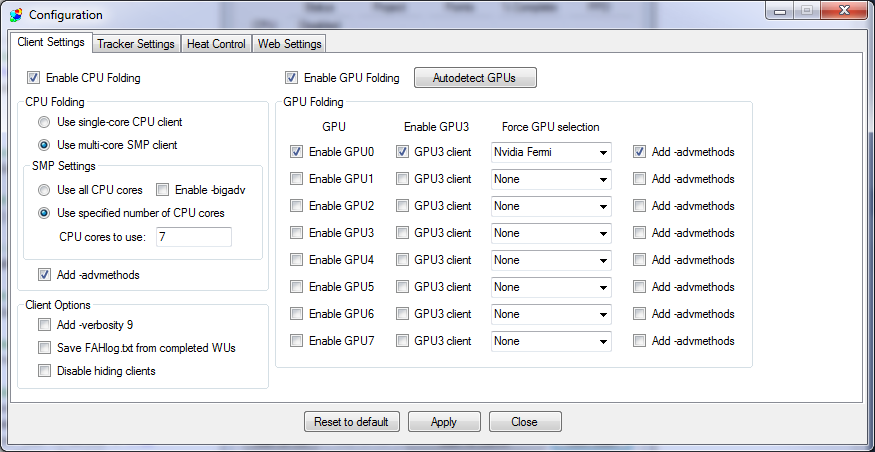875x452 pixels.
Task: Check Enable GPU6
Action: point(297,314)
